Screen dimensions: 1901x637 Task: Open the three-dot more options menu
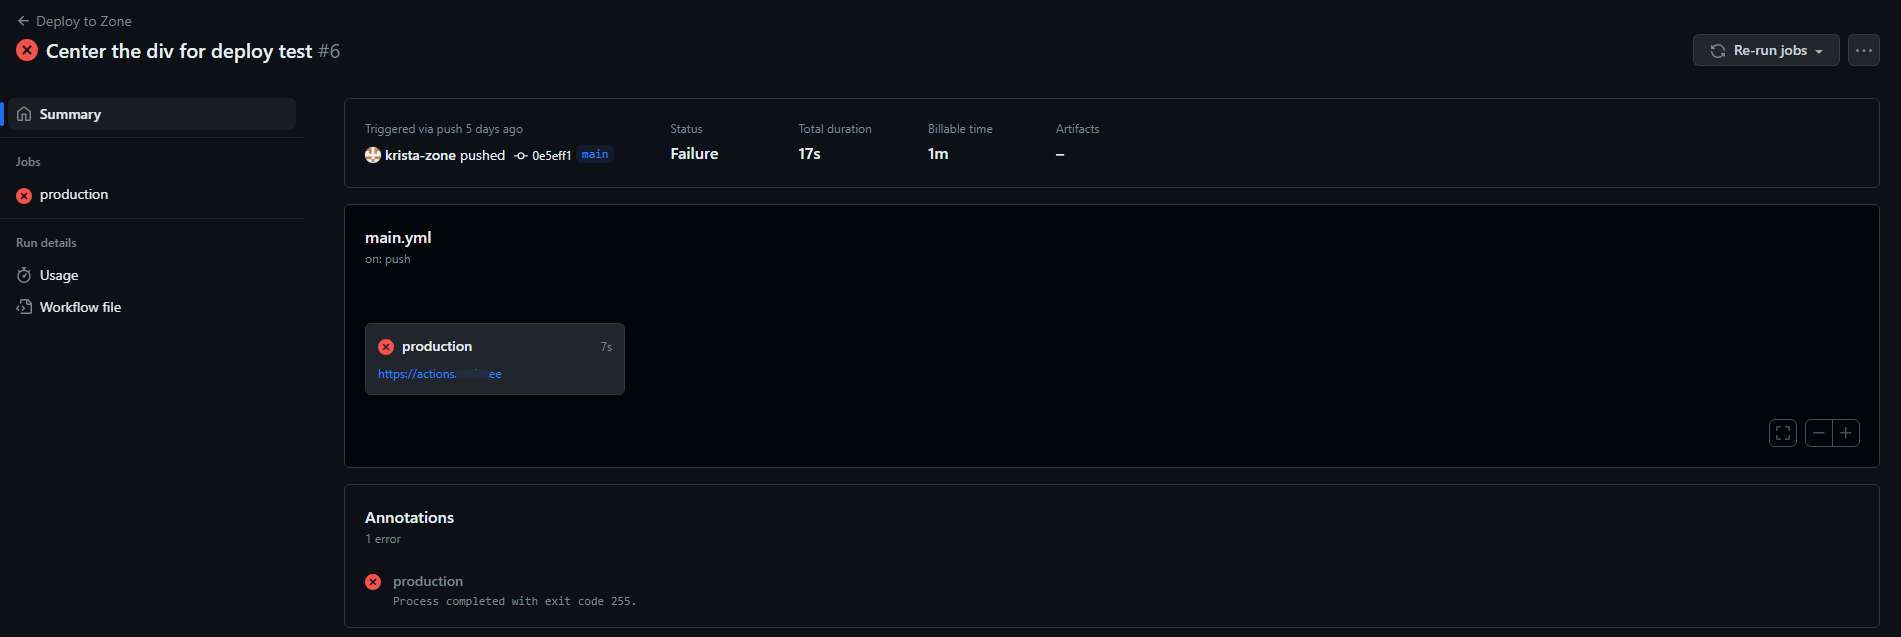click(x=1863, y=50)
